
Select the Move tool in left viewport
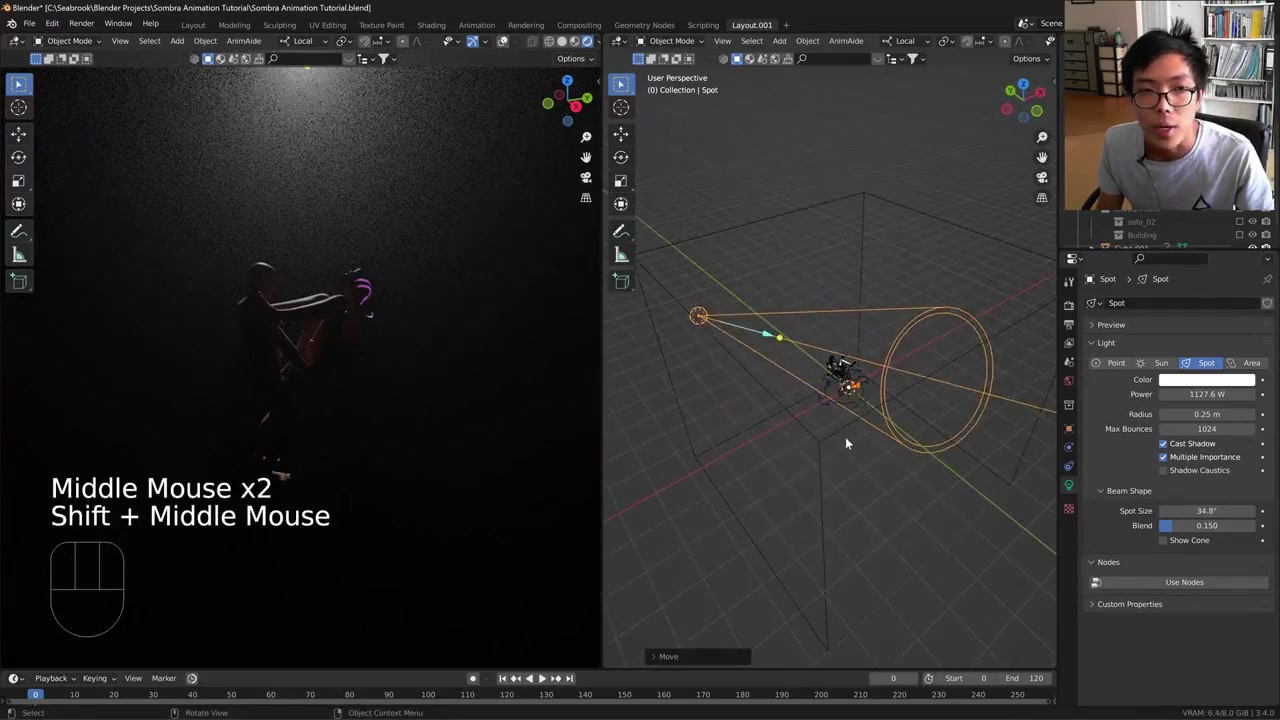point(19,133)
